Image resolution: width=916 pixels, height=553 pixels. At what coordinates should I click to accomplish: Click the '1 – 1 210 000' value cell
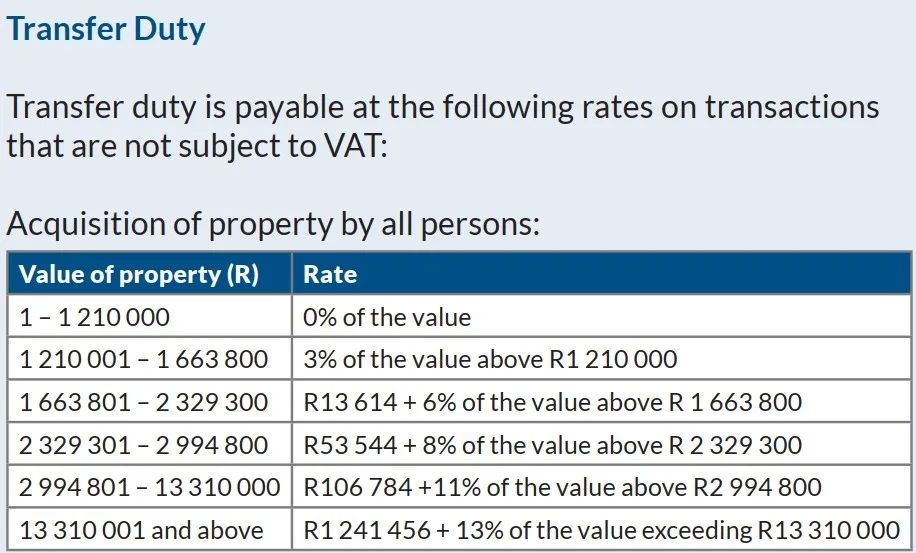pos(95,318)
